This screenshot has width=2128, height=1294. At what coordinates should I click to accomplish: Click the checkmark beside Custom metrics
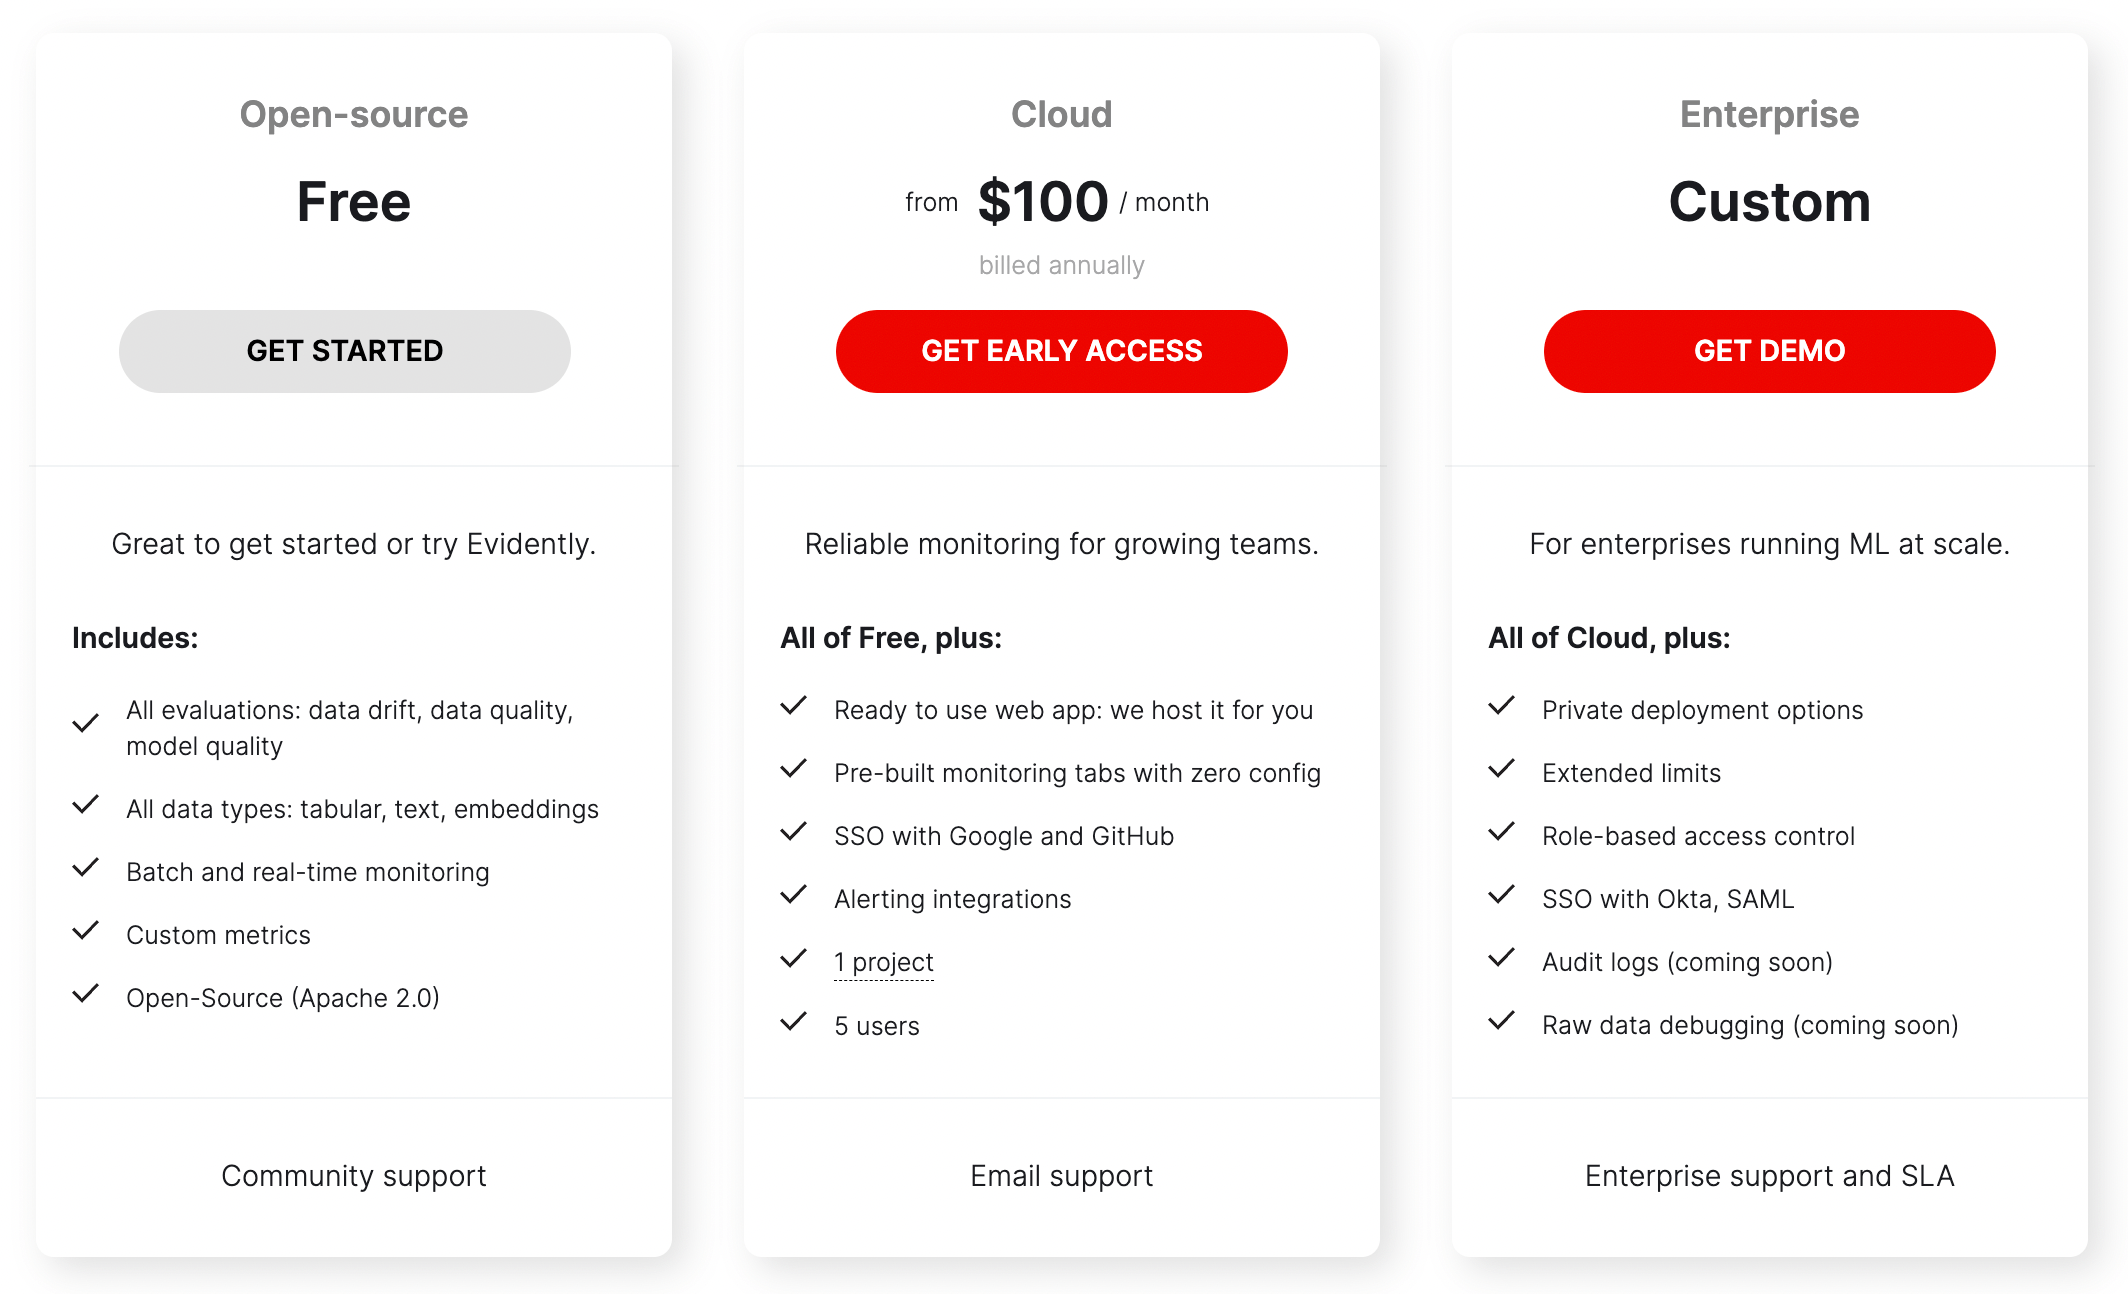point(86,931)
